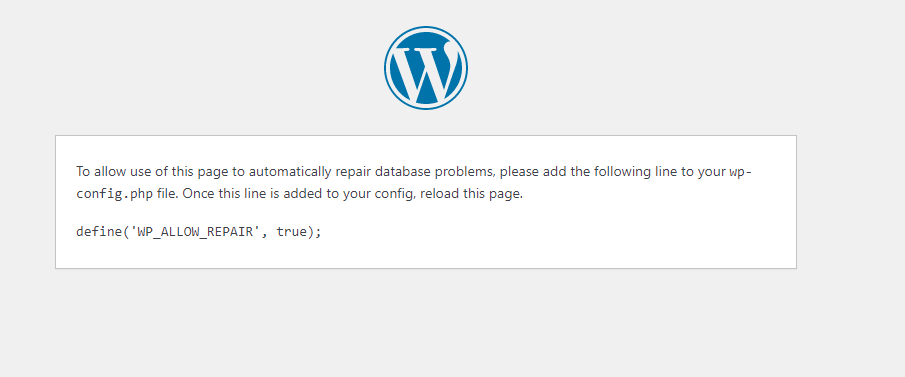The width and height of the screenshot is (905, 377).
Task: Click the word repair in first sentence
Action: (x=353, y=173)
